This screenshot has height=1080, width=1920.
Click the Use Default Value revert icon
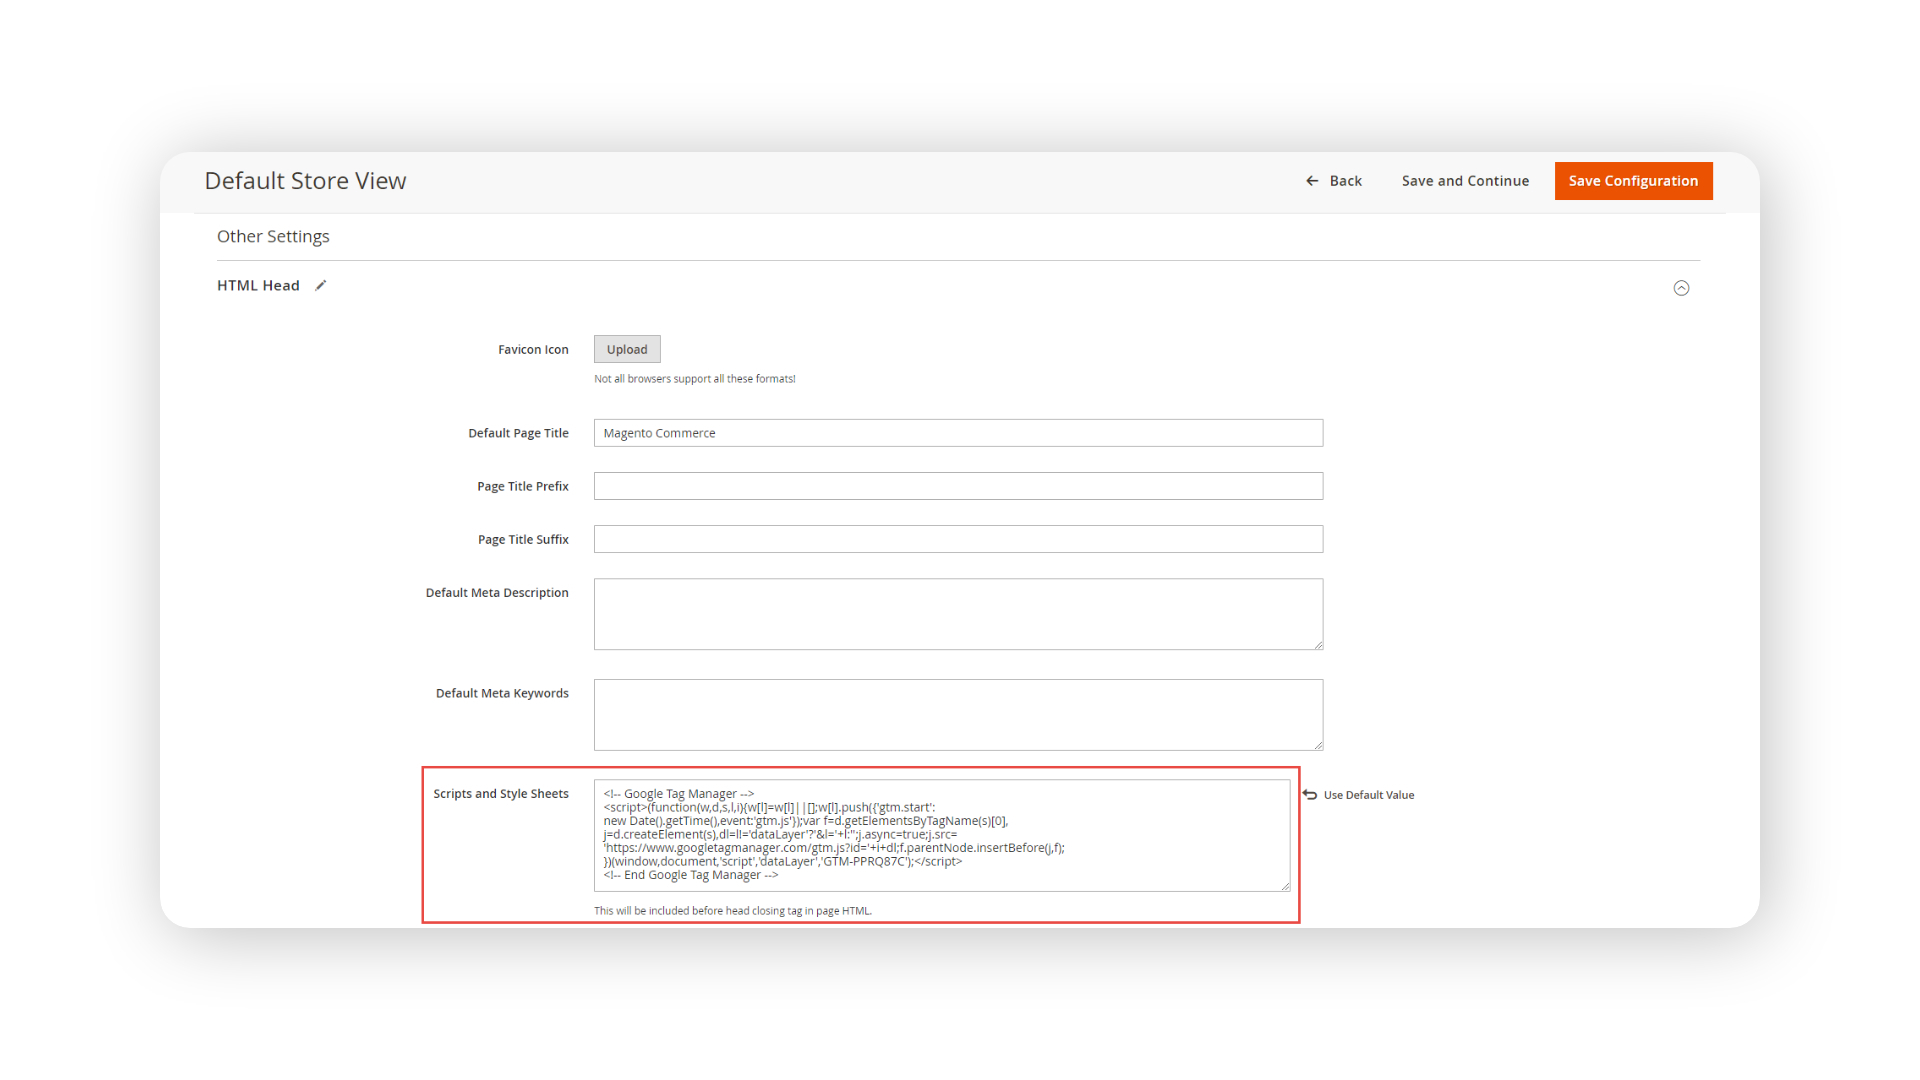1310,795
